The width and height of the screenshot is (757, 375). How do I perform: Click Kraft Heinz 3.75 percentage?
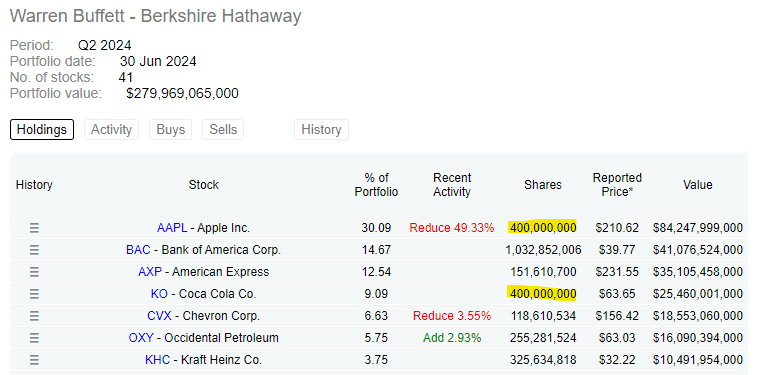(x=377, y=360)
